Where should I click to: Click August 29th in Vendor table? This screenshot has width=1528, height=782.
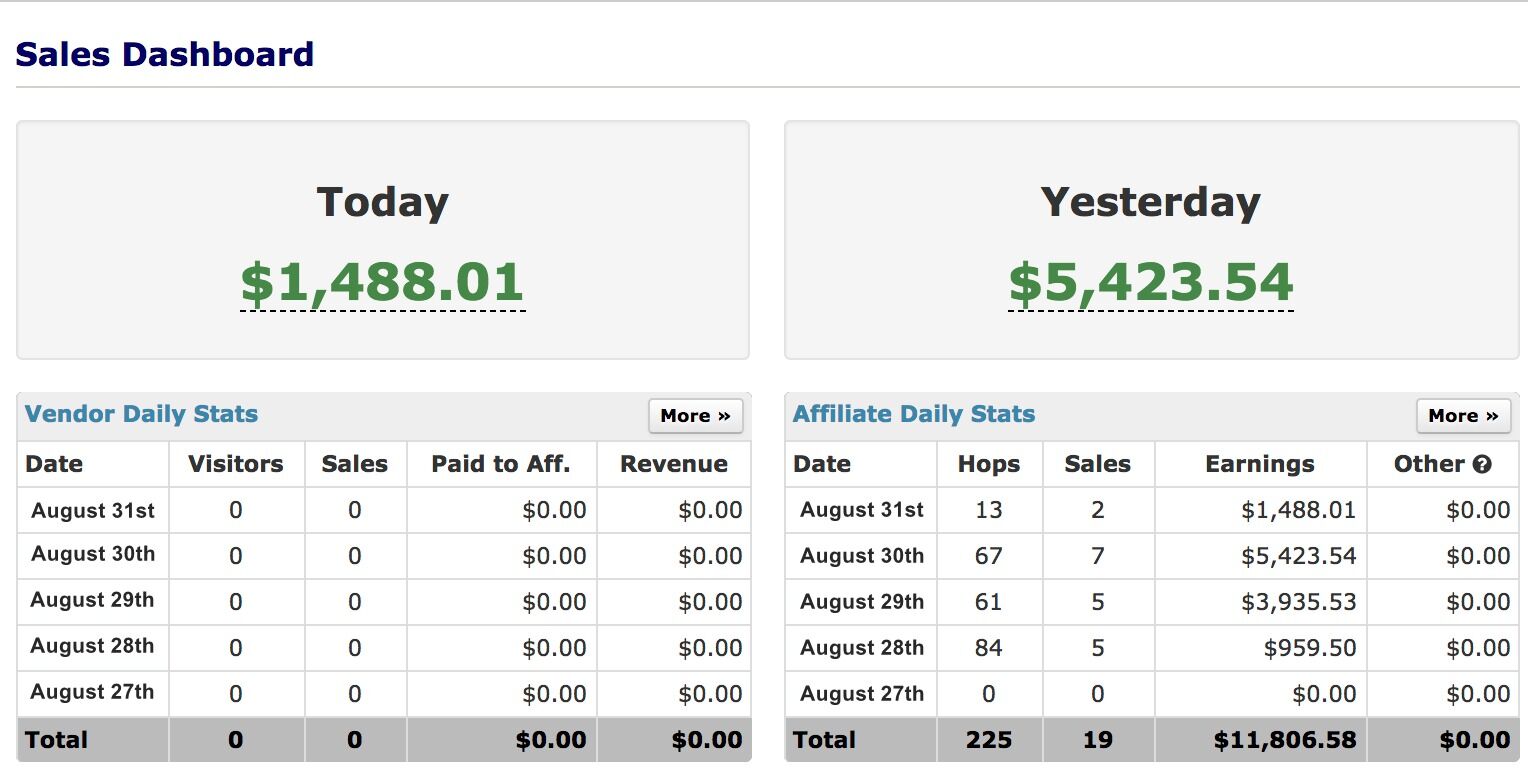tap(93, 600)
